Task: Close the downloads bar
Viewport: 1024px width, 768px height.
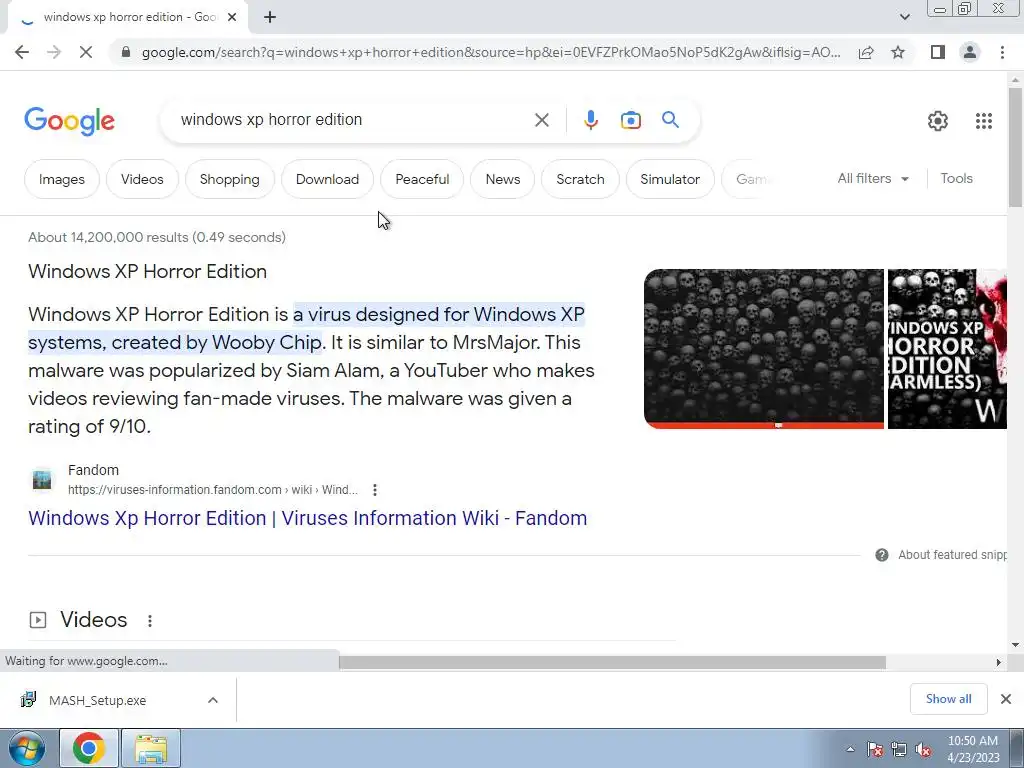Action: tap(1006, 699)
